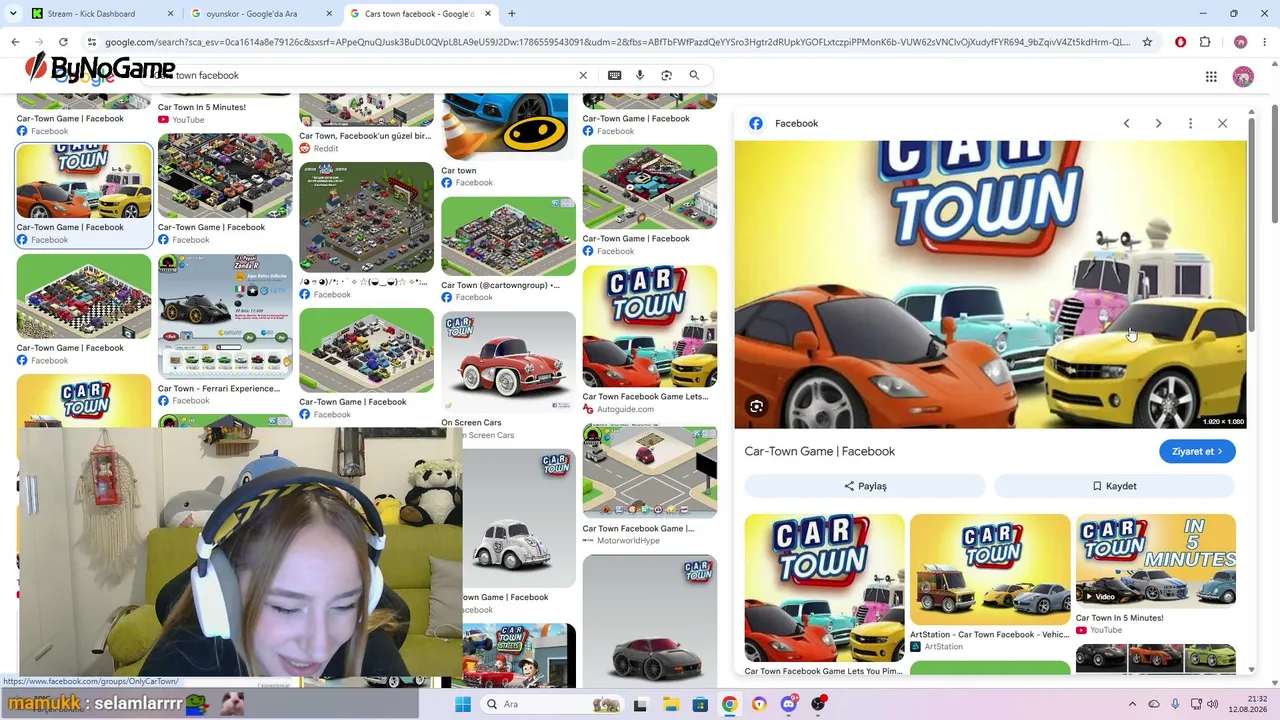Open a new browser tab
Image resolution: width=1280 pixels, height=720 pixels.
tap(512, 14)
